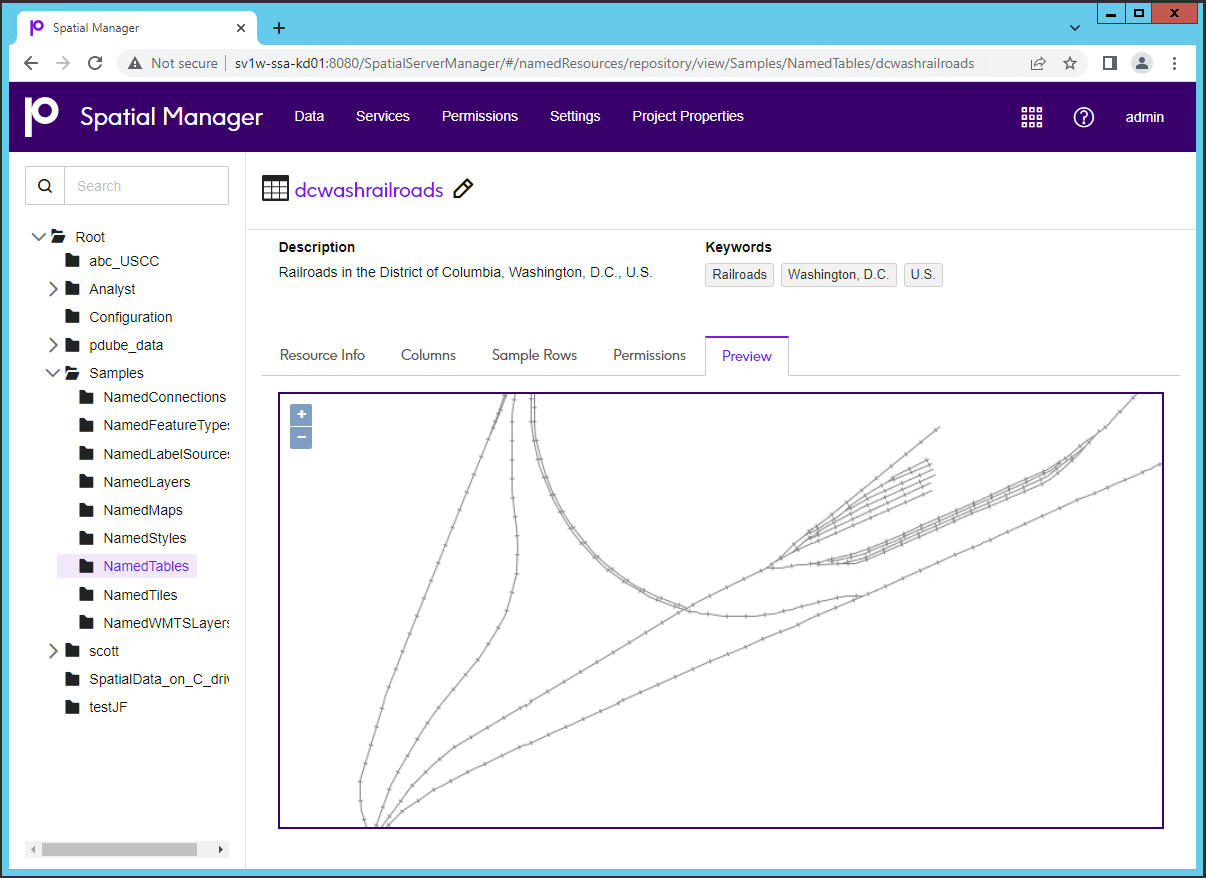Select NamedStyles folder
Screen dimensions: 1206x878
coord(145,538)
